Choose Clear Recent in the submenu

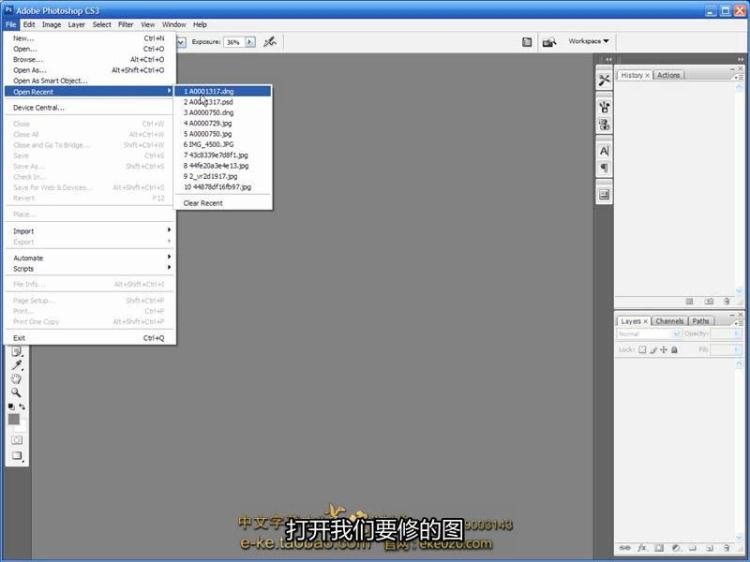pos(222,203)
